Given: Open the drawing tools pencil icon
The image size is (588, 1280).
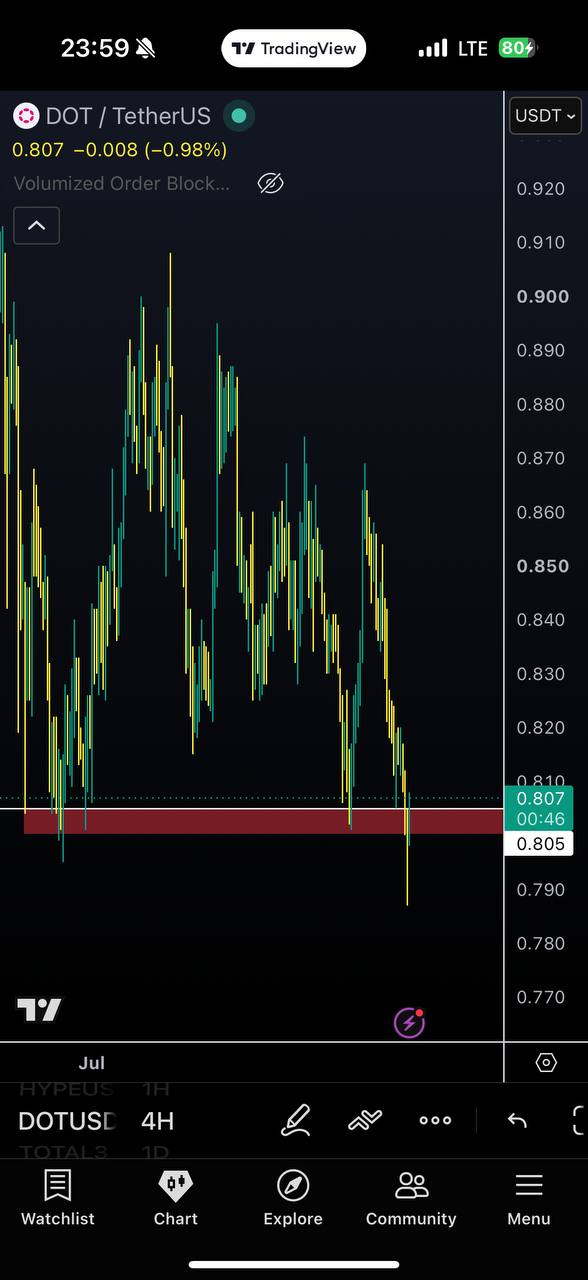Looking at the screenshot, I should pyautogui.click(x=296, y=1120).
